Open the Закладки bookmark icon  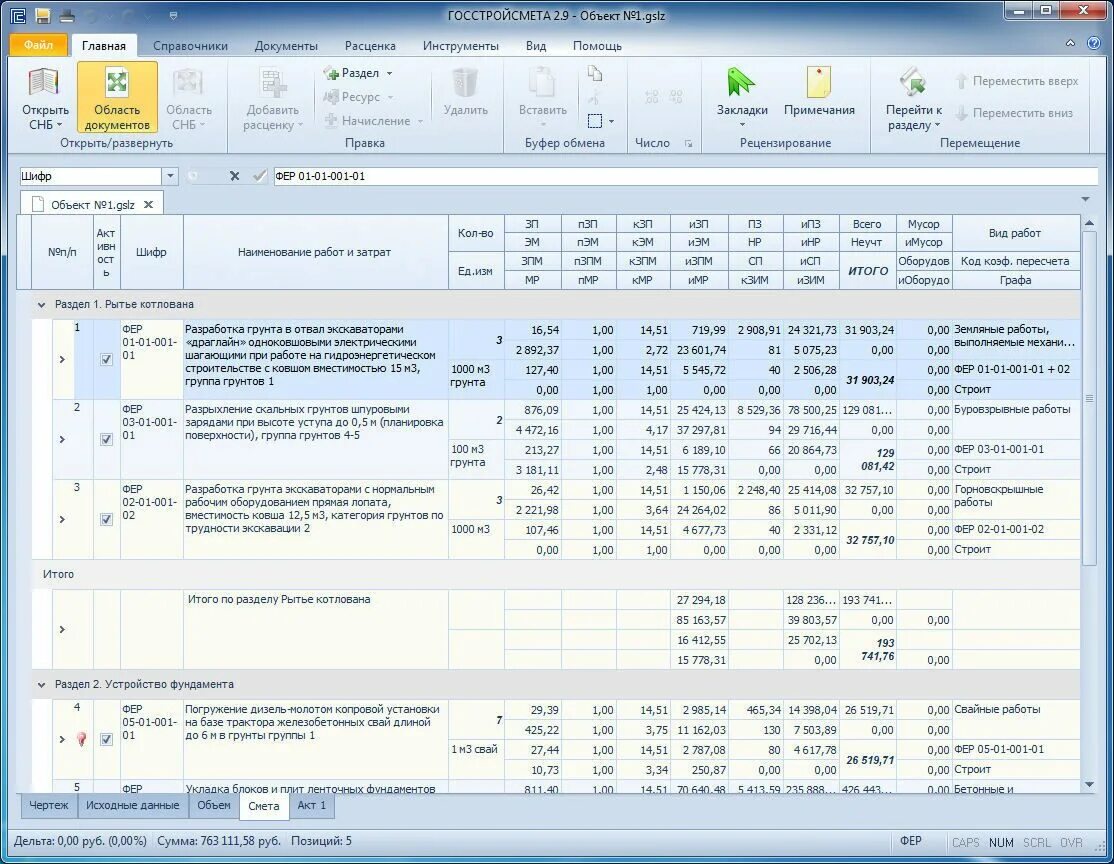pos(741,83)
